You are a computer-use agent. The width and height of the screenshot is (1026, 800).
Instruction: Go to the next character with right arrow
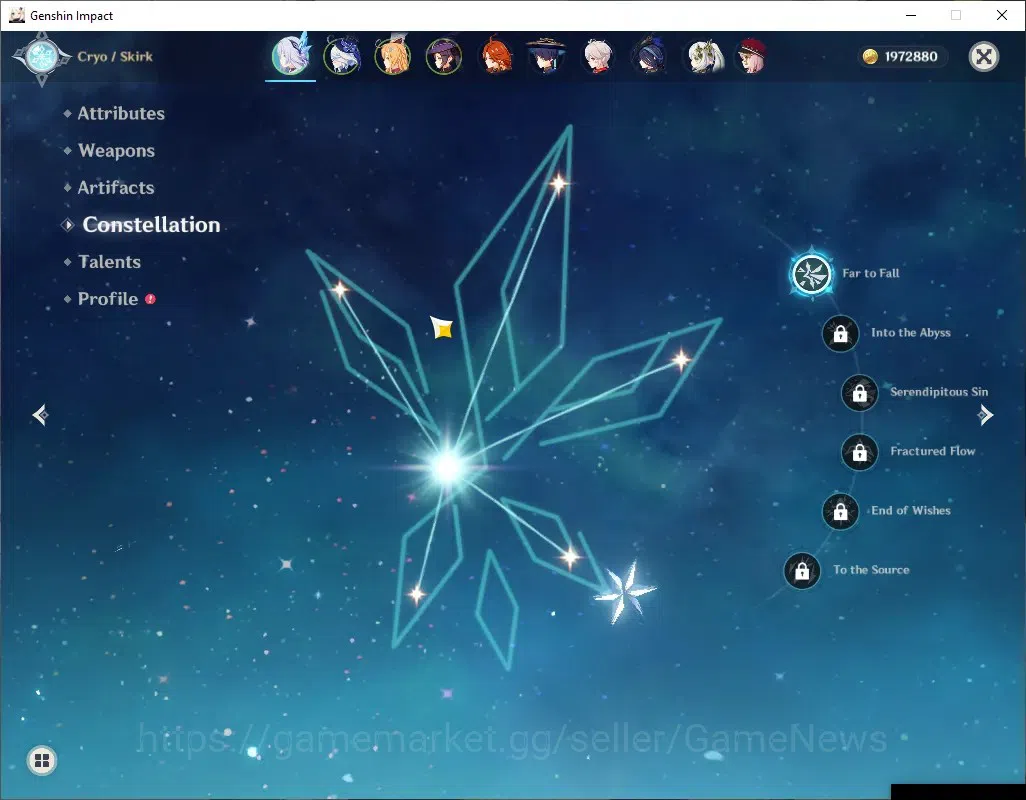[x=985, y=415]
